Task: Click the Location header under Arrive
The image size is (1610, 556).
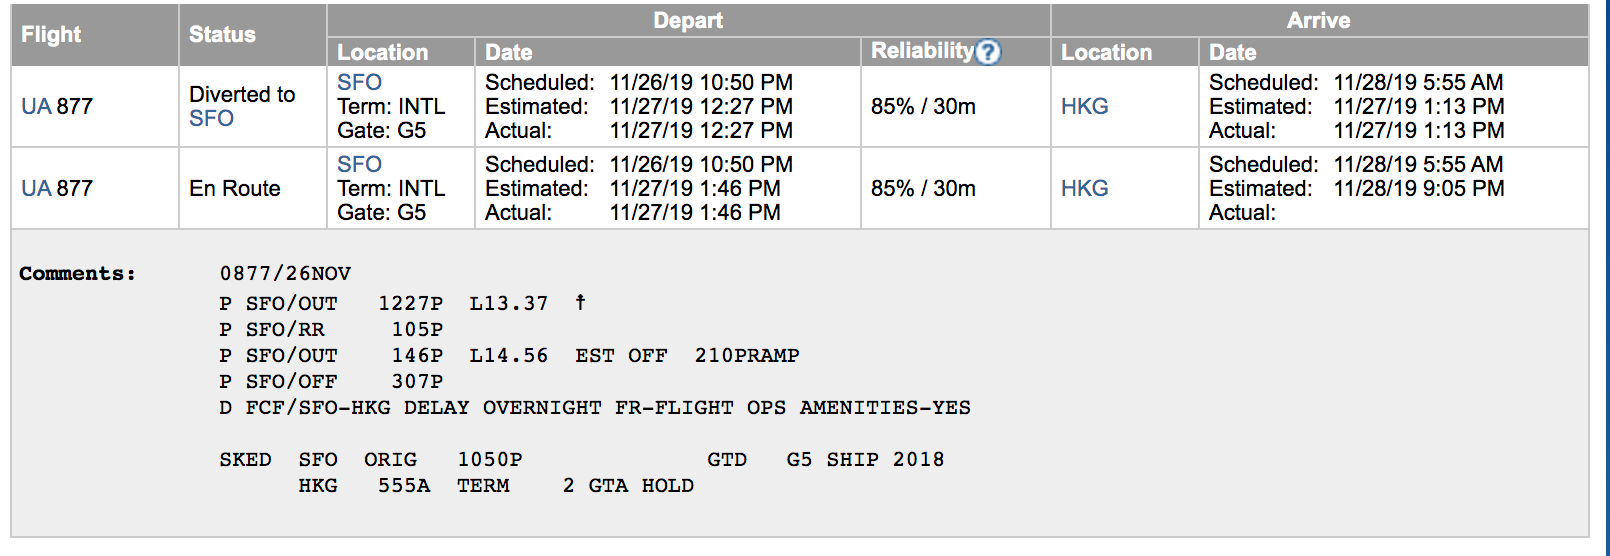Action: click(x=1106, y=52)
